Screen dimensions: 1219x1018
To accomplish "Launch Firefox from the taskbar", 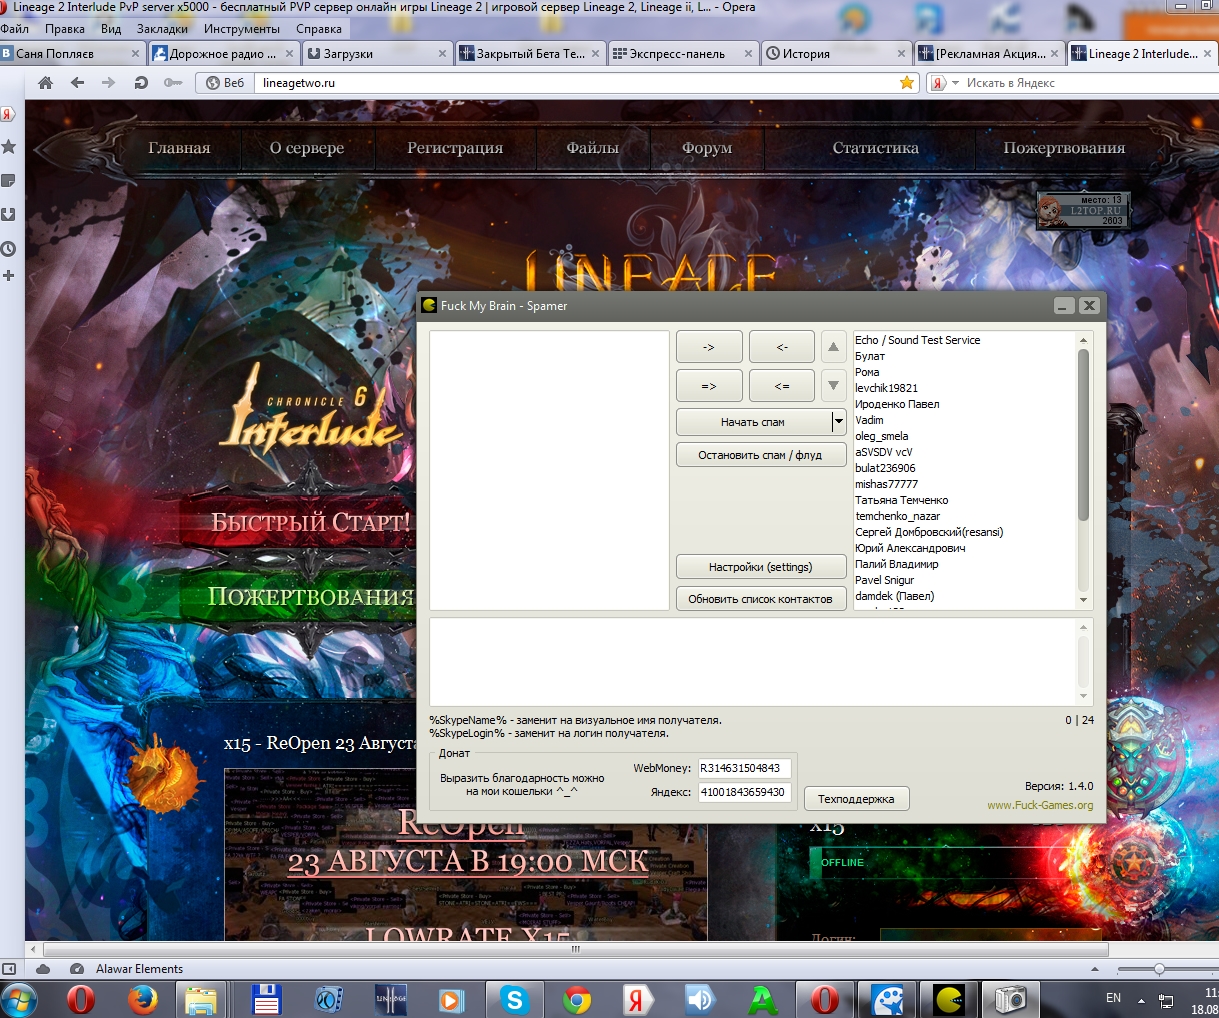I will tap(143, 1000).
